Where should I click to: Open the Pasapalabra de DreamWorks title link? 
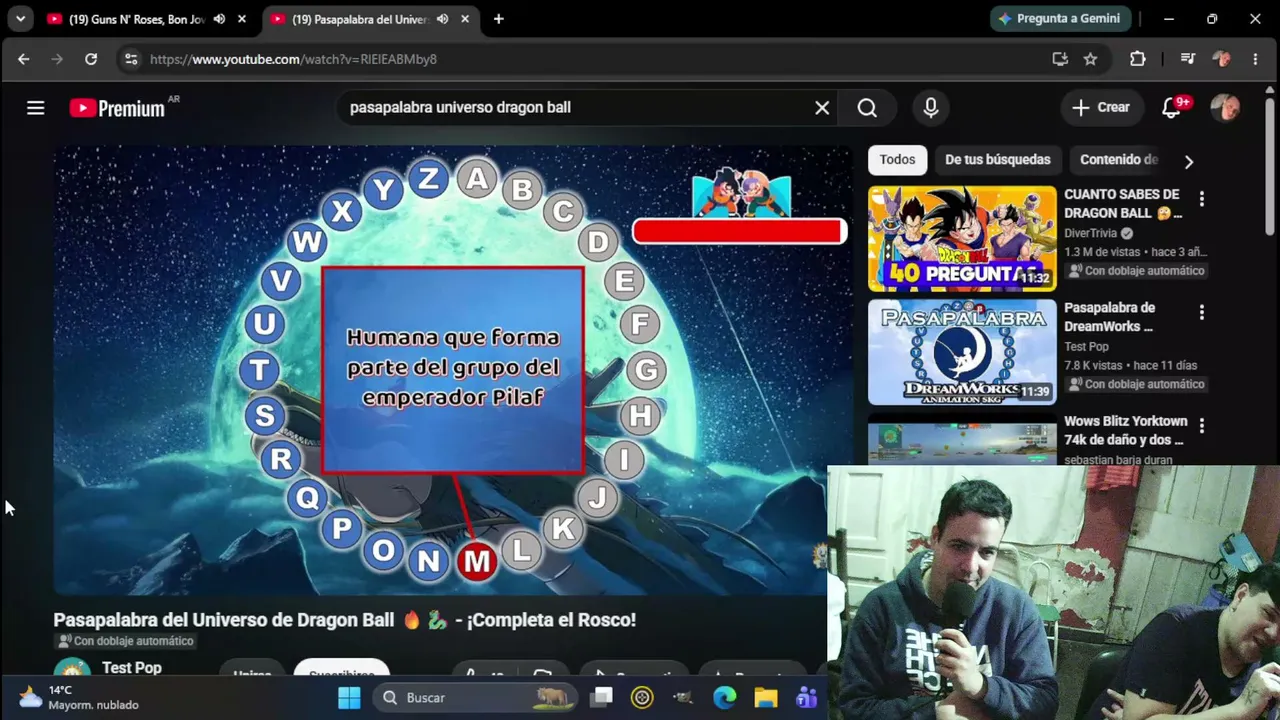coord(1110,317)
